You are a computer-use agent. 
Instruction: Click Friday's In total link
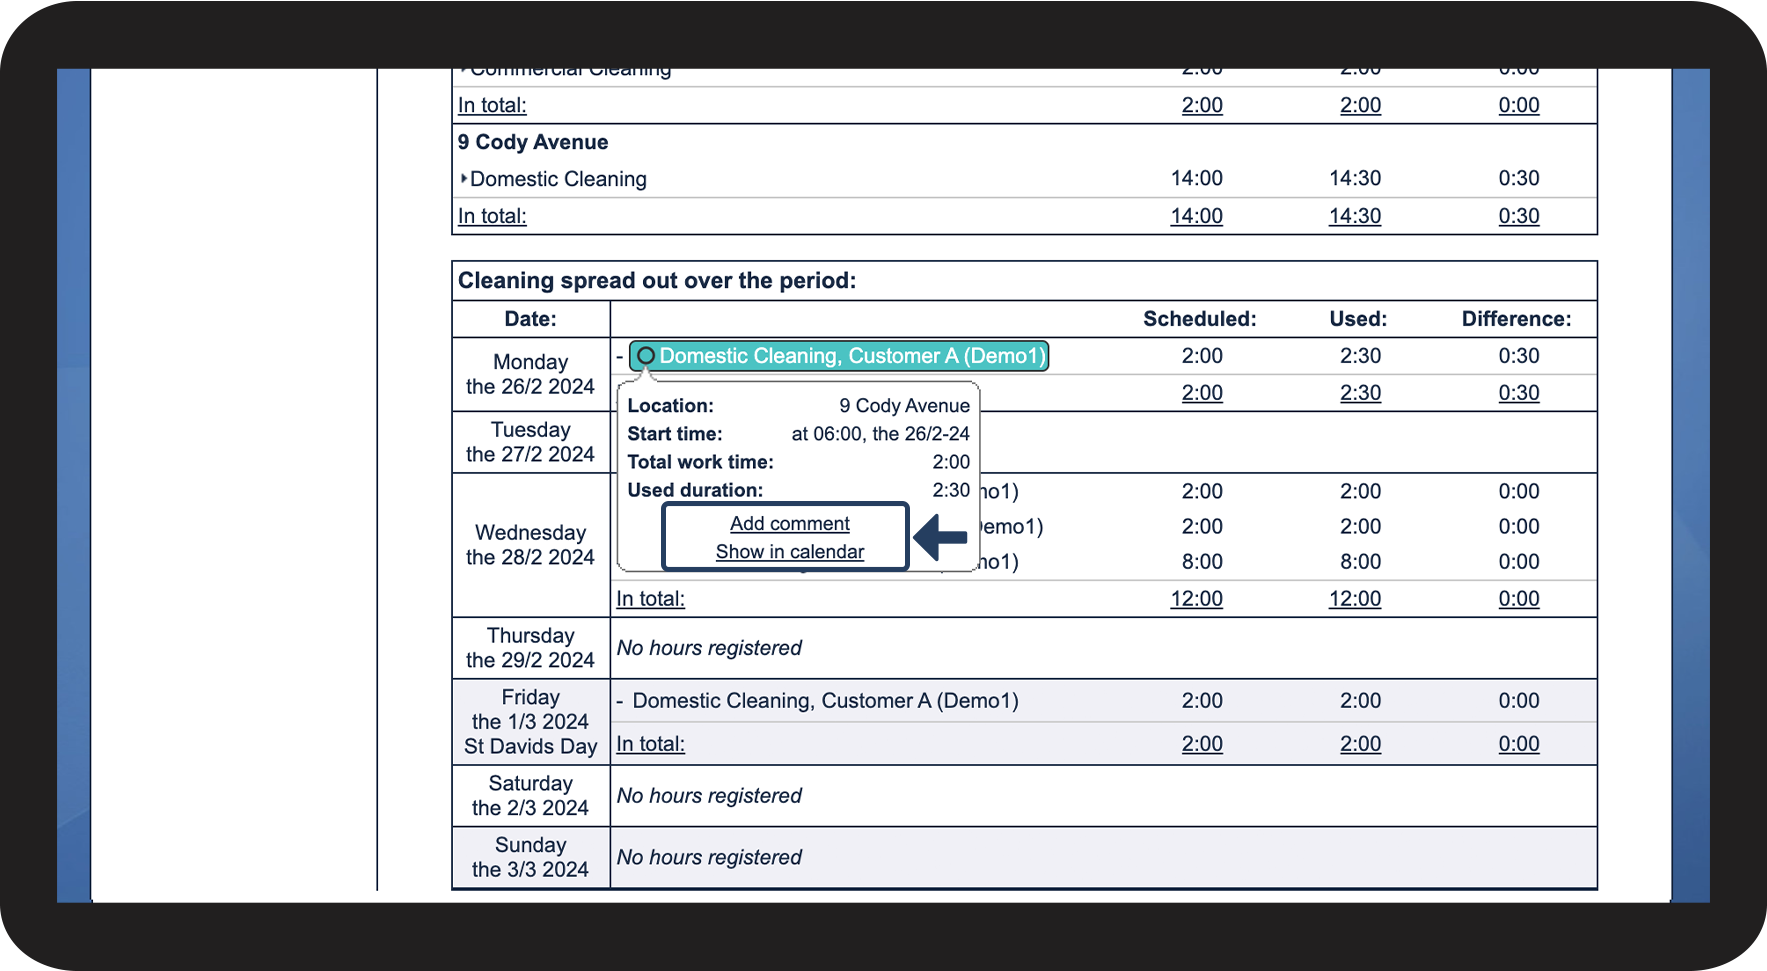650,744
